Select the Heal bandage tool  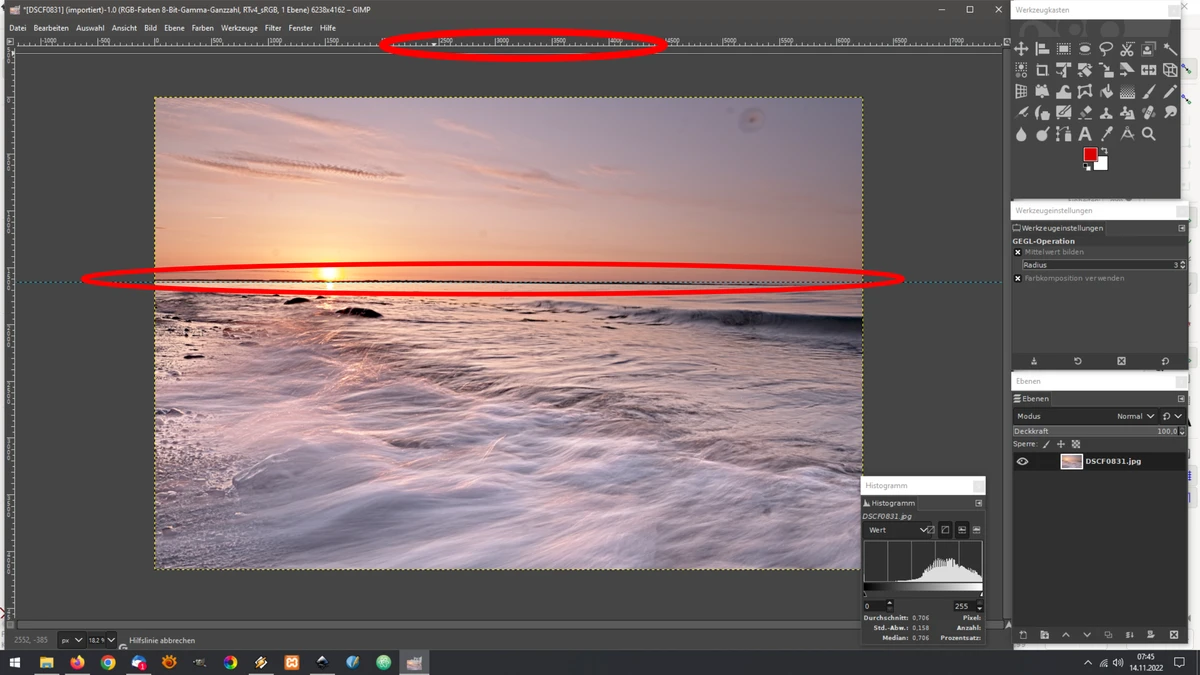point(1149,113)
